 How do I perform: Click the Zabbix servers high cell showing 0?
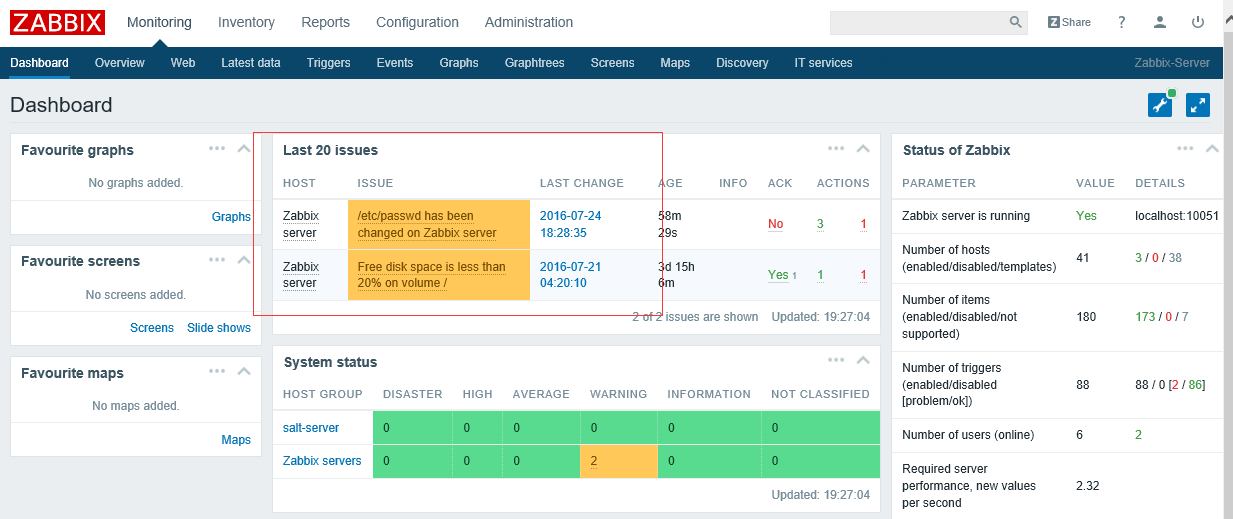click(477, 461)
